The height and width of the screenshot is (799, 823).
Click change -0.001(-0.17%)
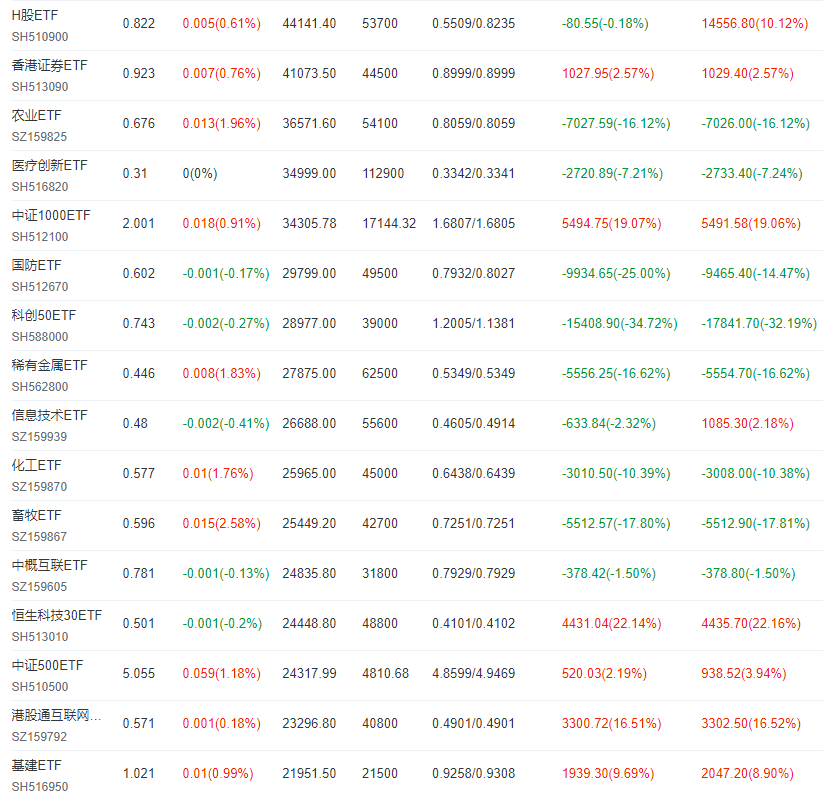pyautogui.click(x=226, y=274)
